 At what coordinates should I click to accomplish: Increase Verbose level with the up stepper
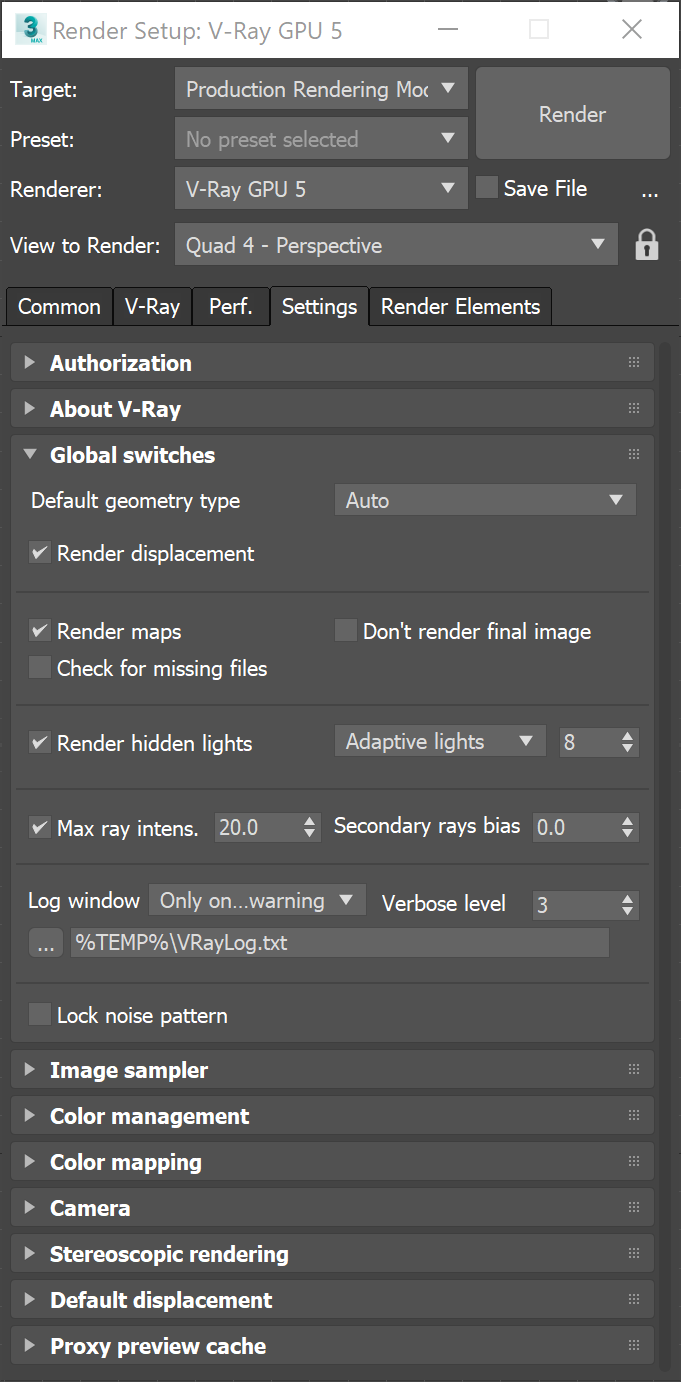pyautogui.click(x=629, y=898)
